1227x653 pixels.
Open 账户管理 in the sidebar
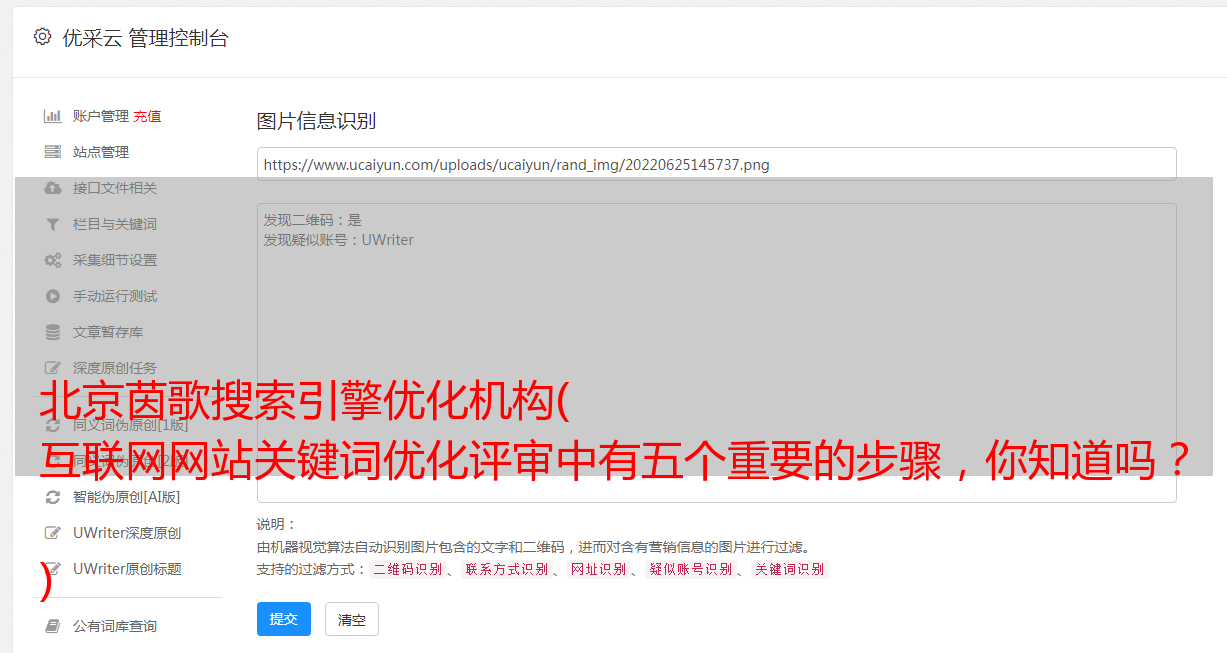point(101,116)
